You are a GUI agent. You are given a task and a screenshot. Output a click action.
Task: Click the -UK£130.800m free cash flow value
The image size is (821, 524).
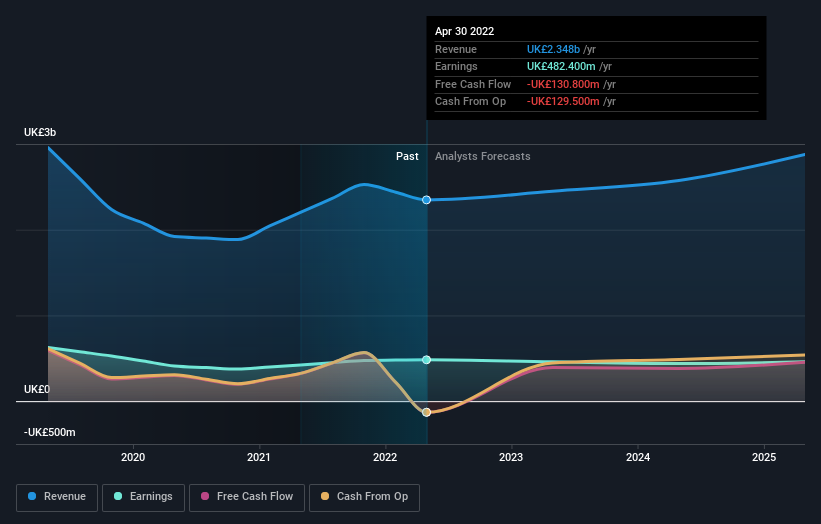(x=563, y=84)
